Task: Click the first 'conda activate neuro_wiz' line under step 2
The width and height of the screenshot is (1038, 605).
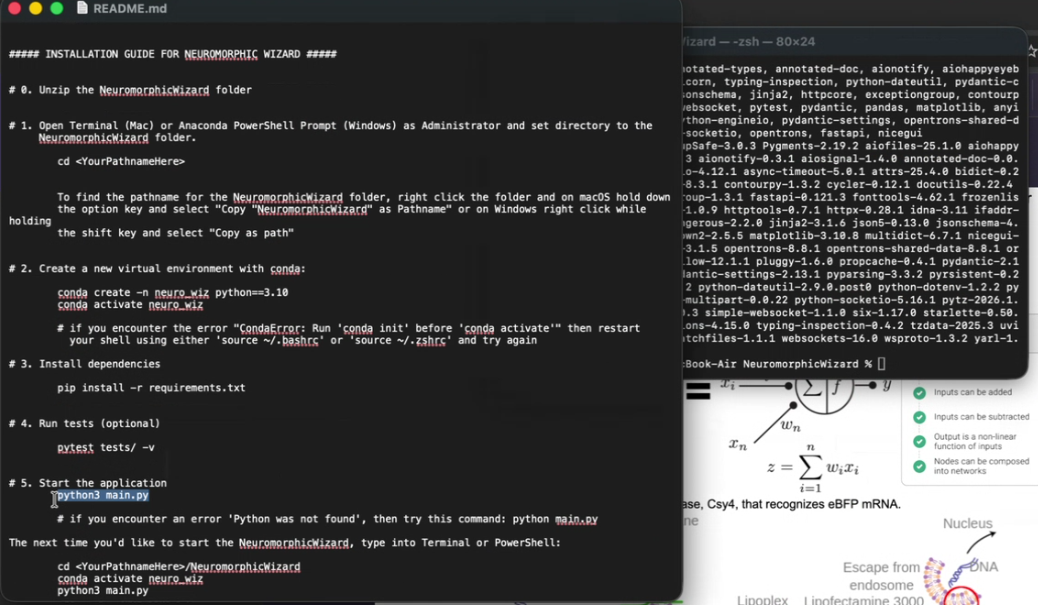Action: (x=130, y=304)
